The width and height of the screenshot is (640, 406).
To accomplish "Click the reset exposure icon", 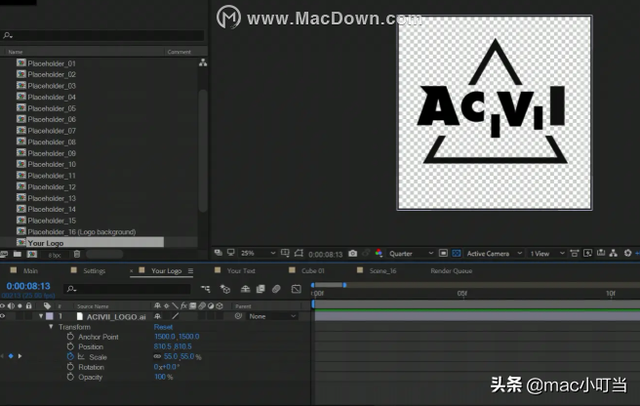I will point(628,253).
